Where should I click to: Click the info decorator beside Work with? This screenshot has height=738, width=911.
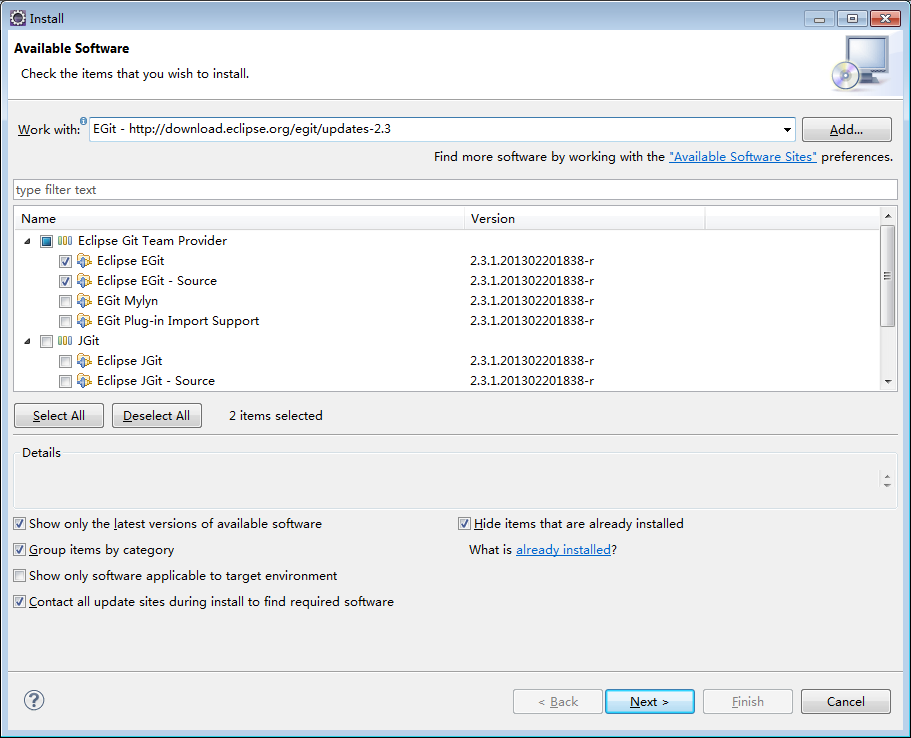click(x=84, y=121)
